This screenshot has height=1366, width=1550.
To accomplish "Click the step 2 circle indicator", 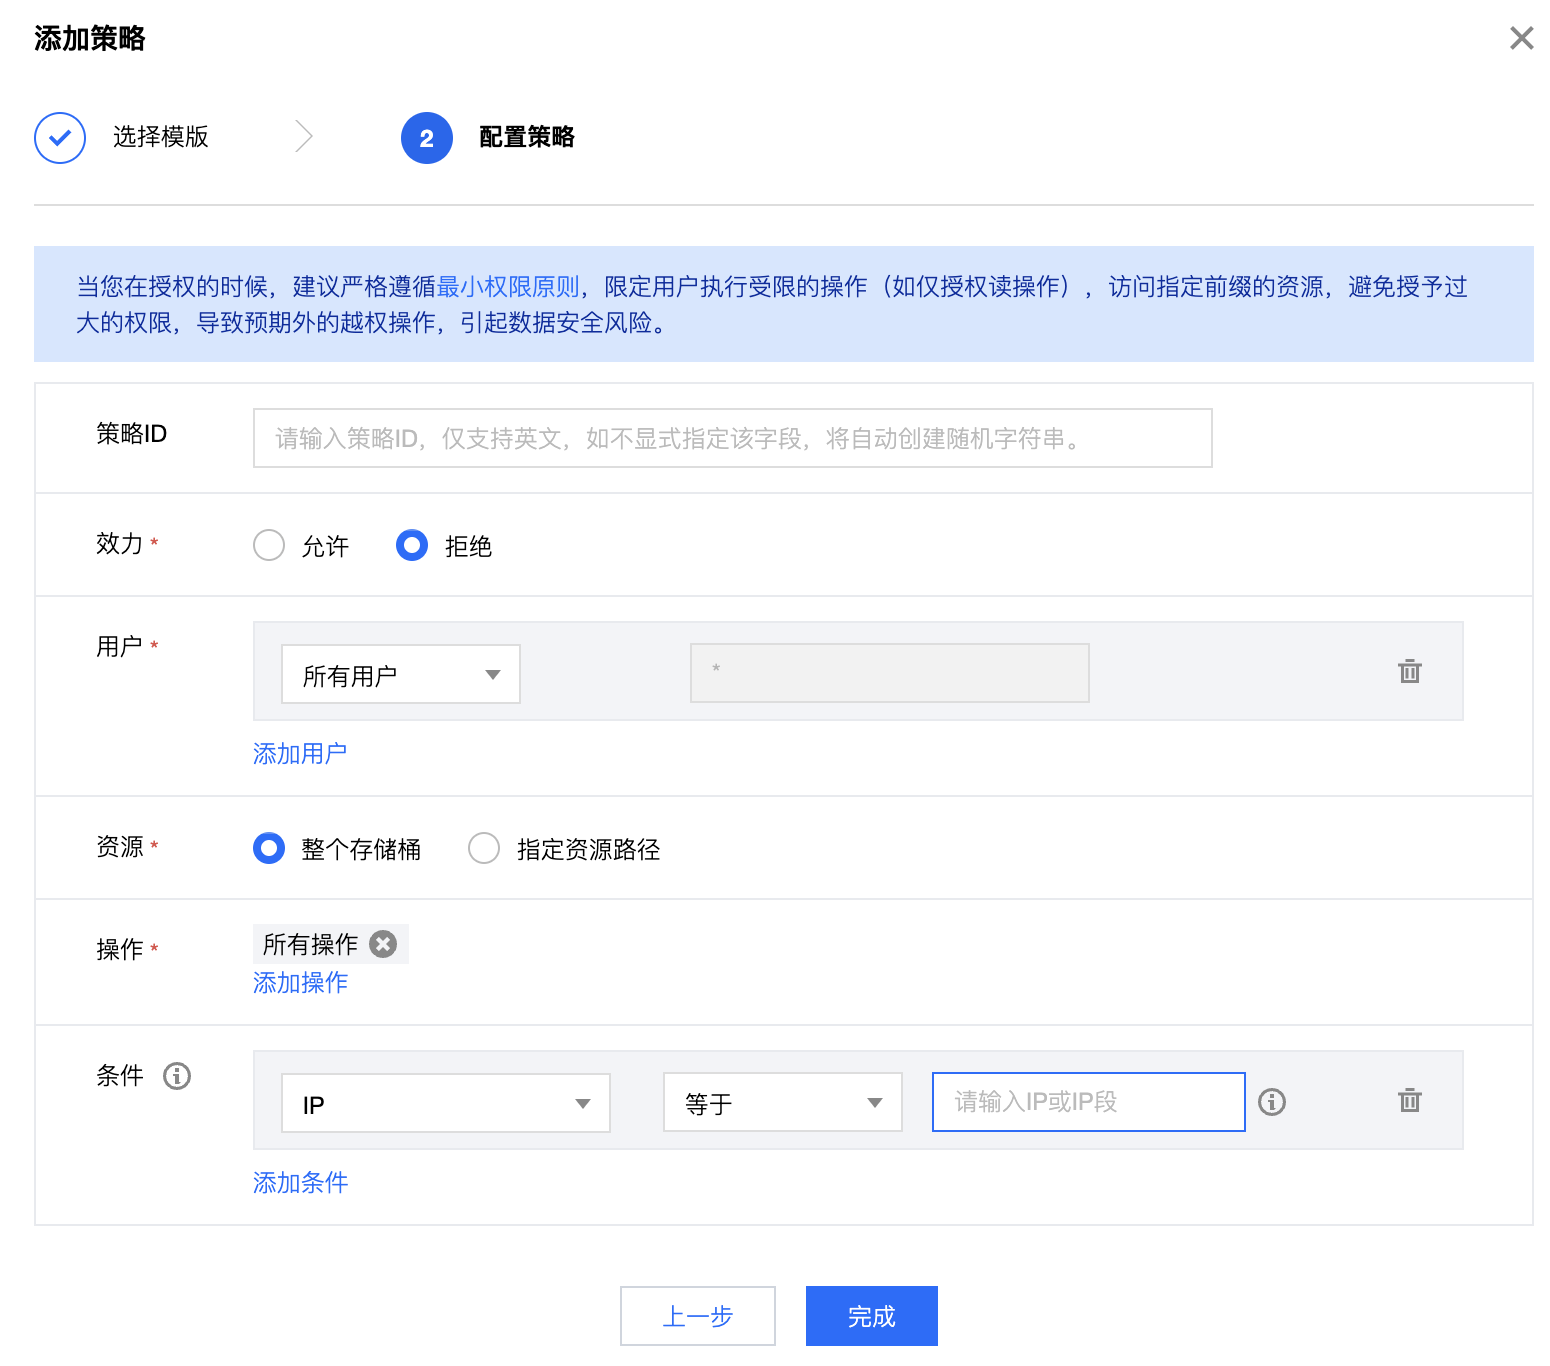I will tap(427, 138).
